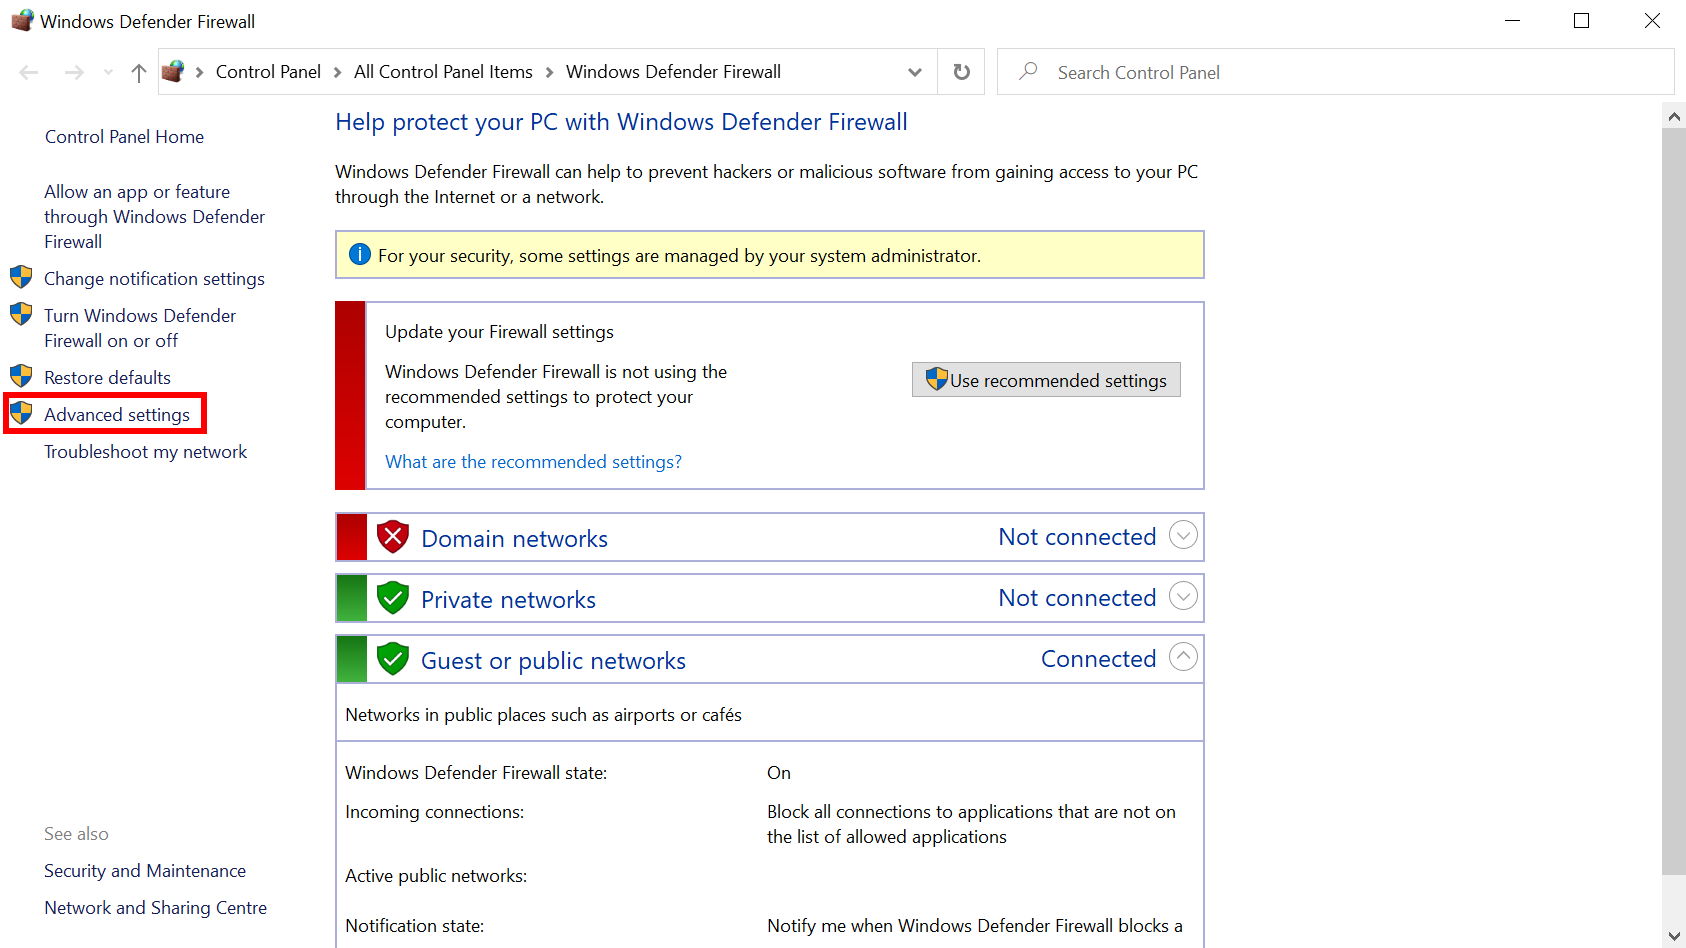The width and height of the screenshot is (1686, 948).
Task: Click the search magnifier icon
Action: [x=1028, y=71]
